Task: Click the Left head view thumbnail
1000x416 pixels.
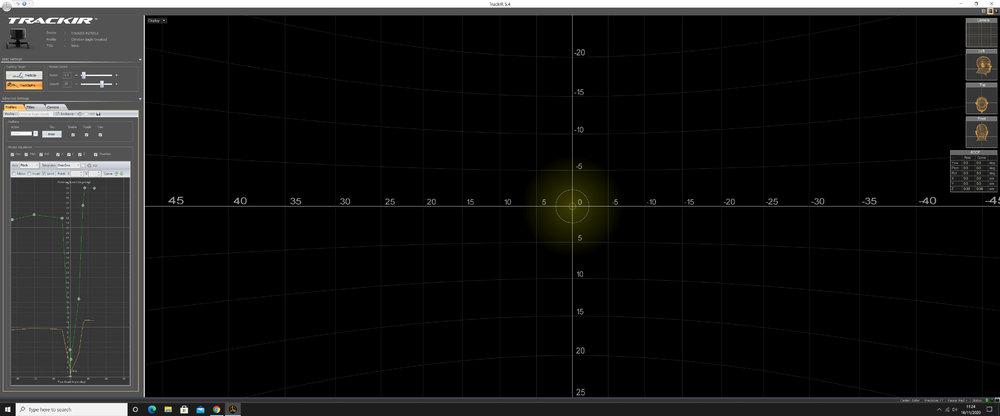Action: [x=982, y=64]
